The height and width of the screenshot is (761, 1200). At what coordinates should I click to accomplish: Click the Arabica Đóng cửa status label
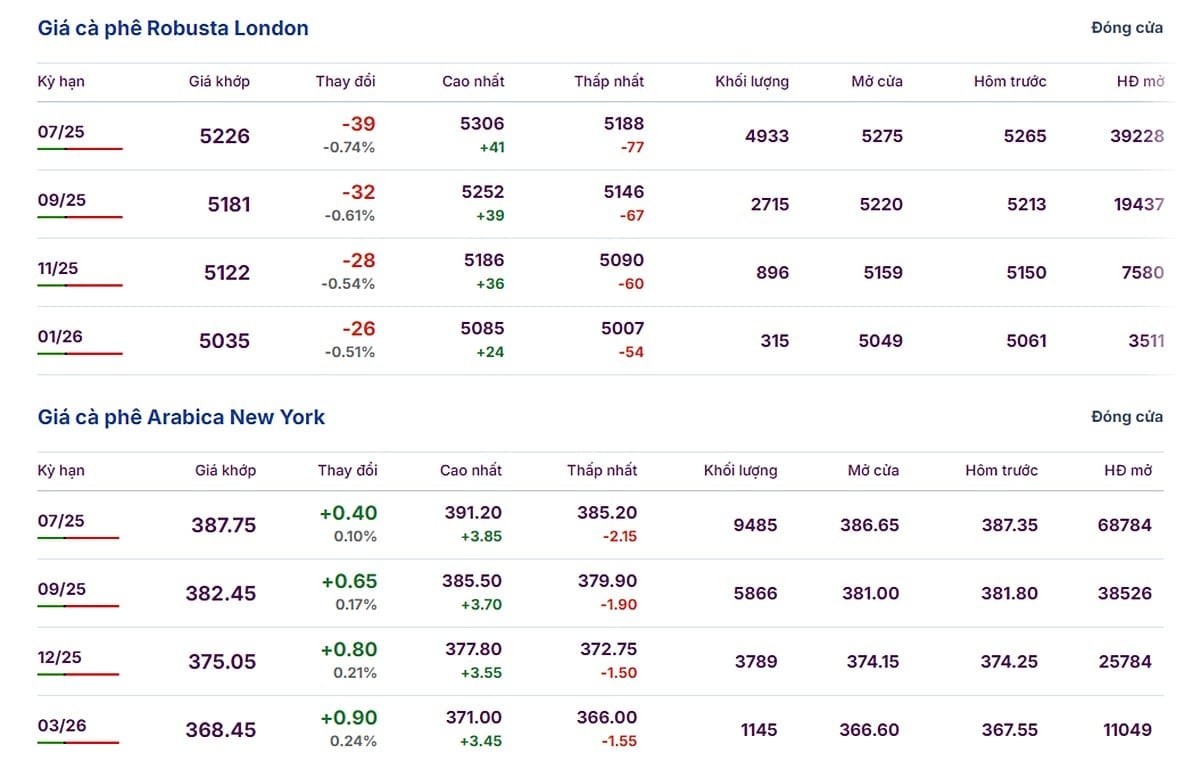click(x=1127, y=417)
